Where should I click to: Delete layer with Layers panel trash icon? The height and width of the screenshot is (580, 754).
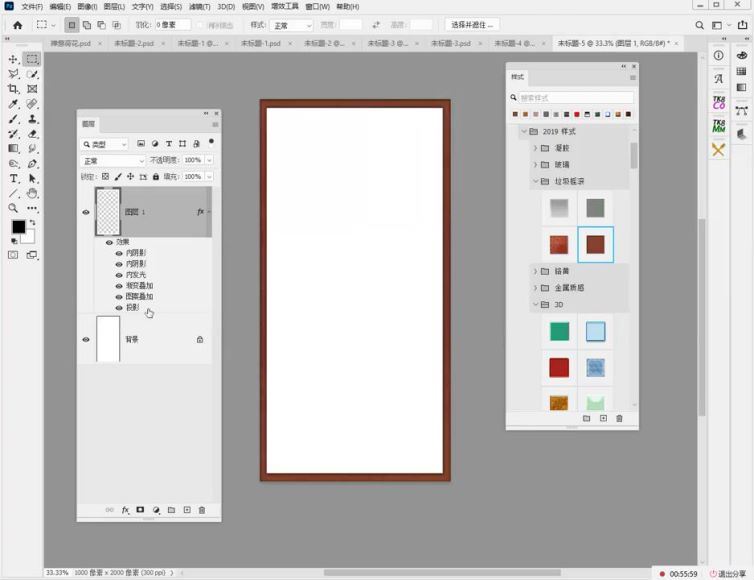click(202, 510)
